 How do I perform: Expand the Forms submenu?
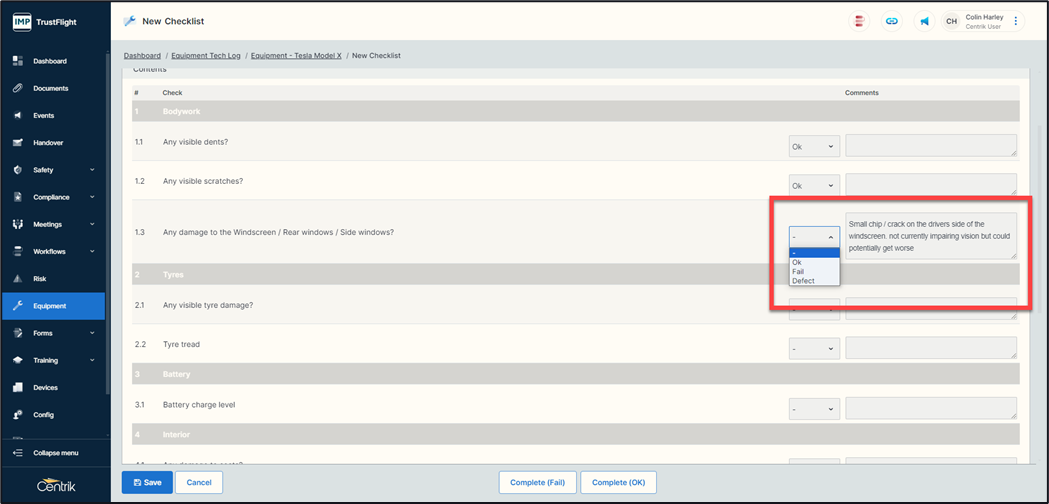92,333
